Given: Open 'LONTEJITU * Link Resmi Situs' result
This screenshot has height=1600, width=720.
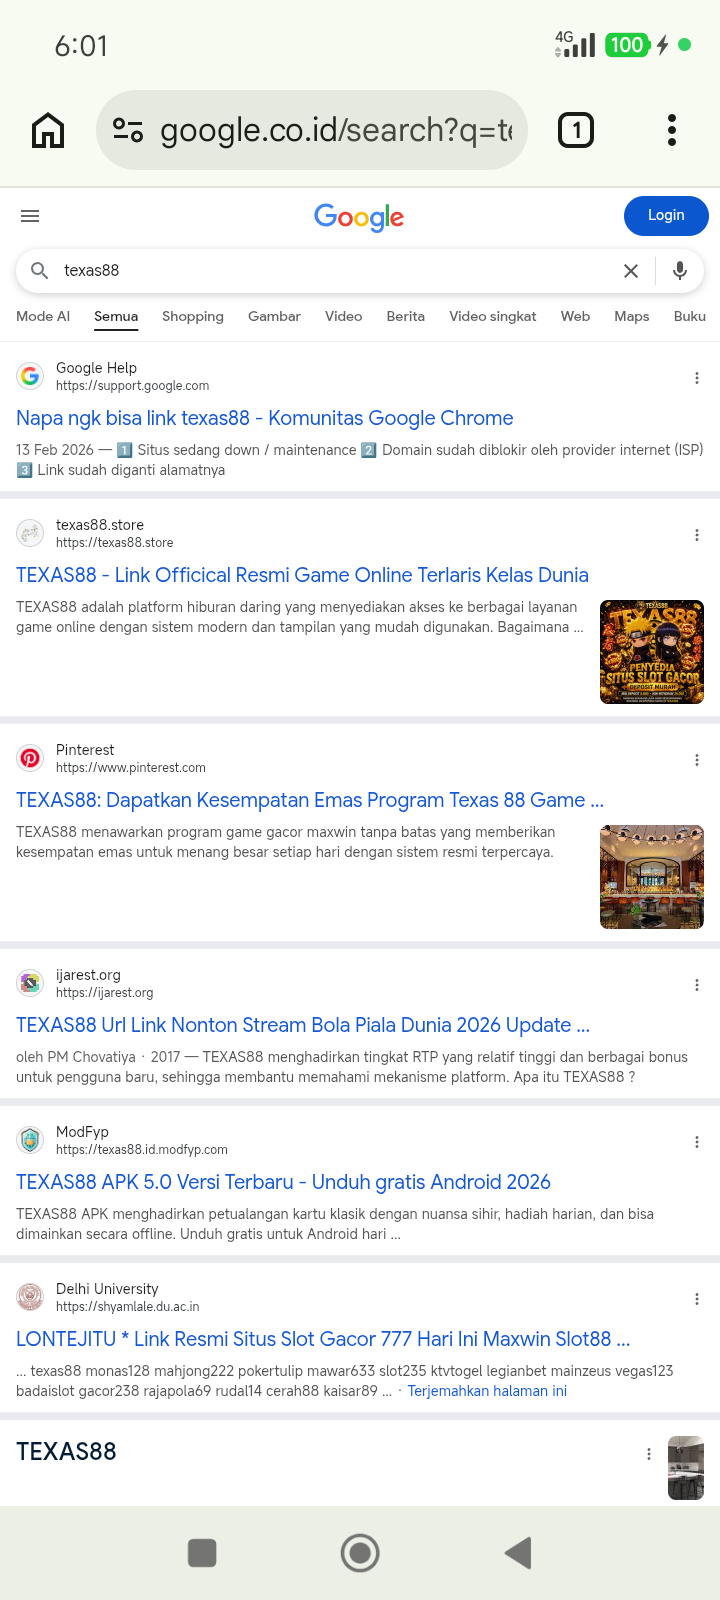Looking at the screenshot, I should point(323,1339).
